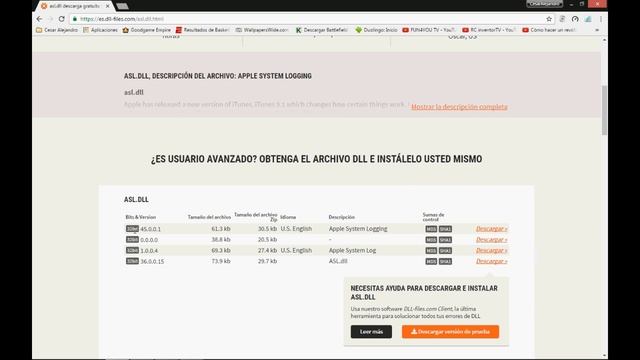The image size is (640, 360).
Task: Click the SHA1 badge for version 0.0.0.0
Action: point(445,240)
